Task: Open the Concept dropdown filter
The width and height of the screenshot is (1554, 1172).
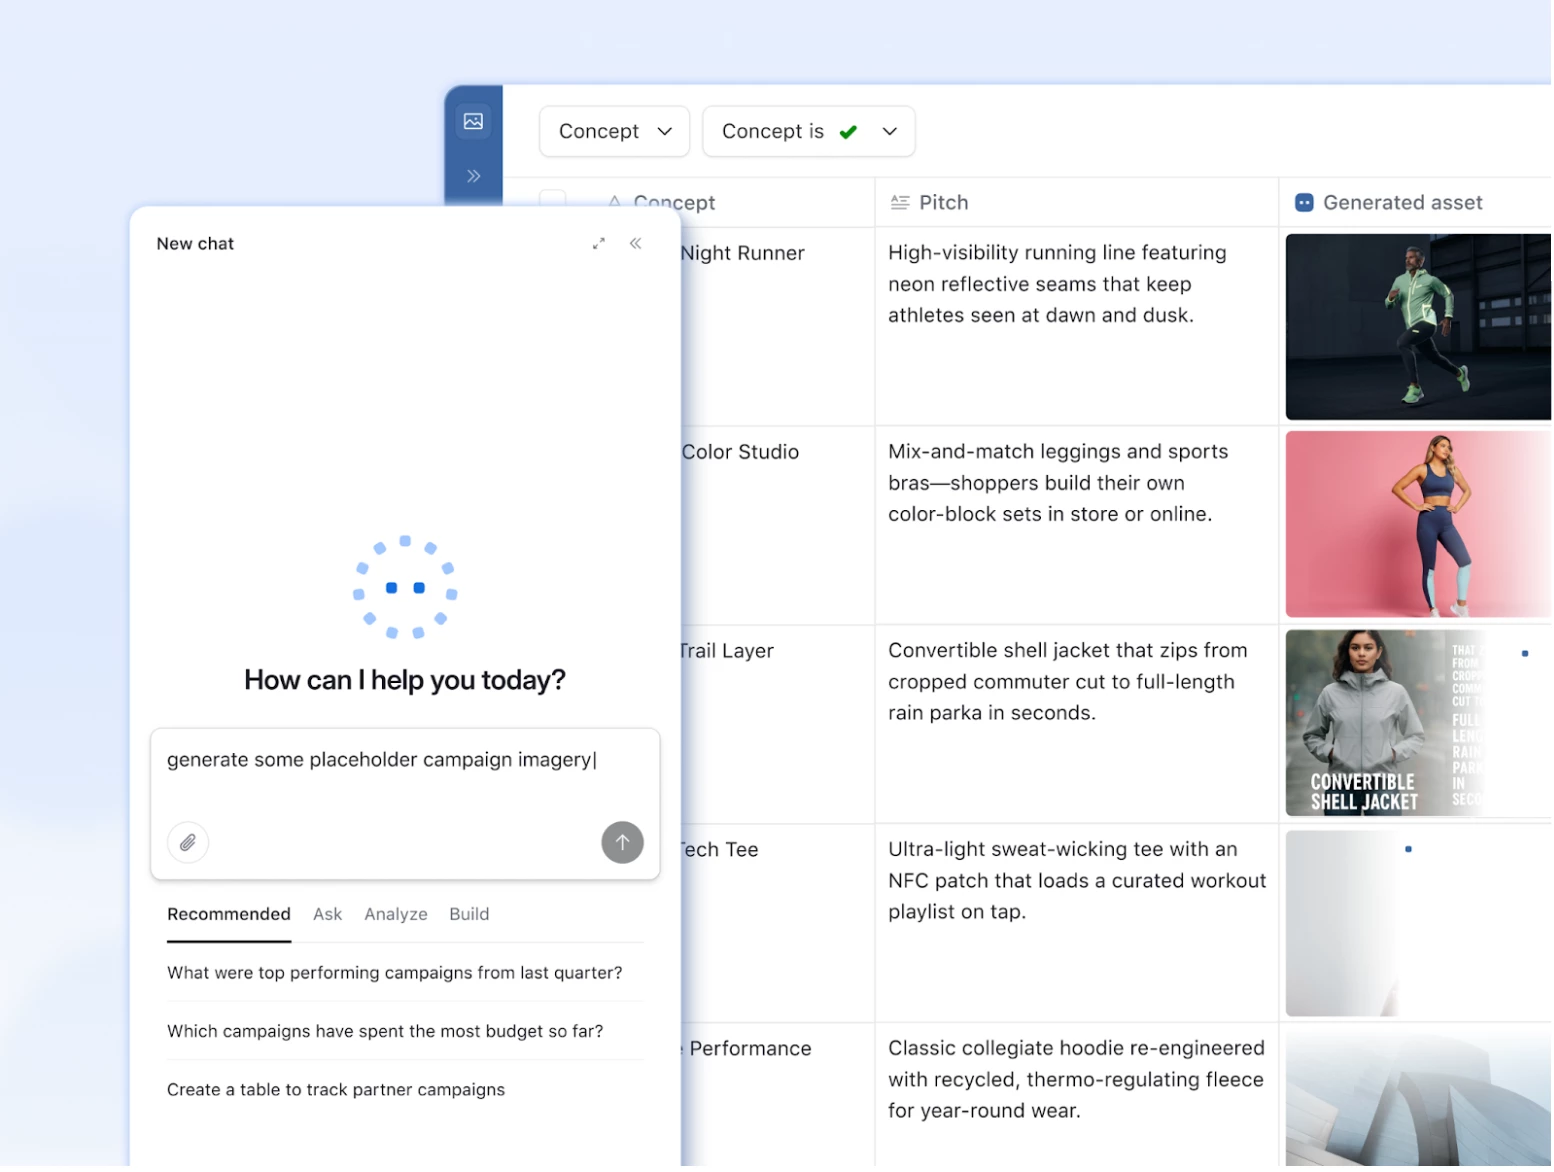Action: tap(615, 132)
